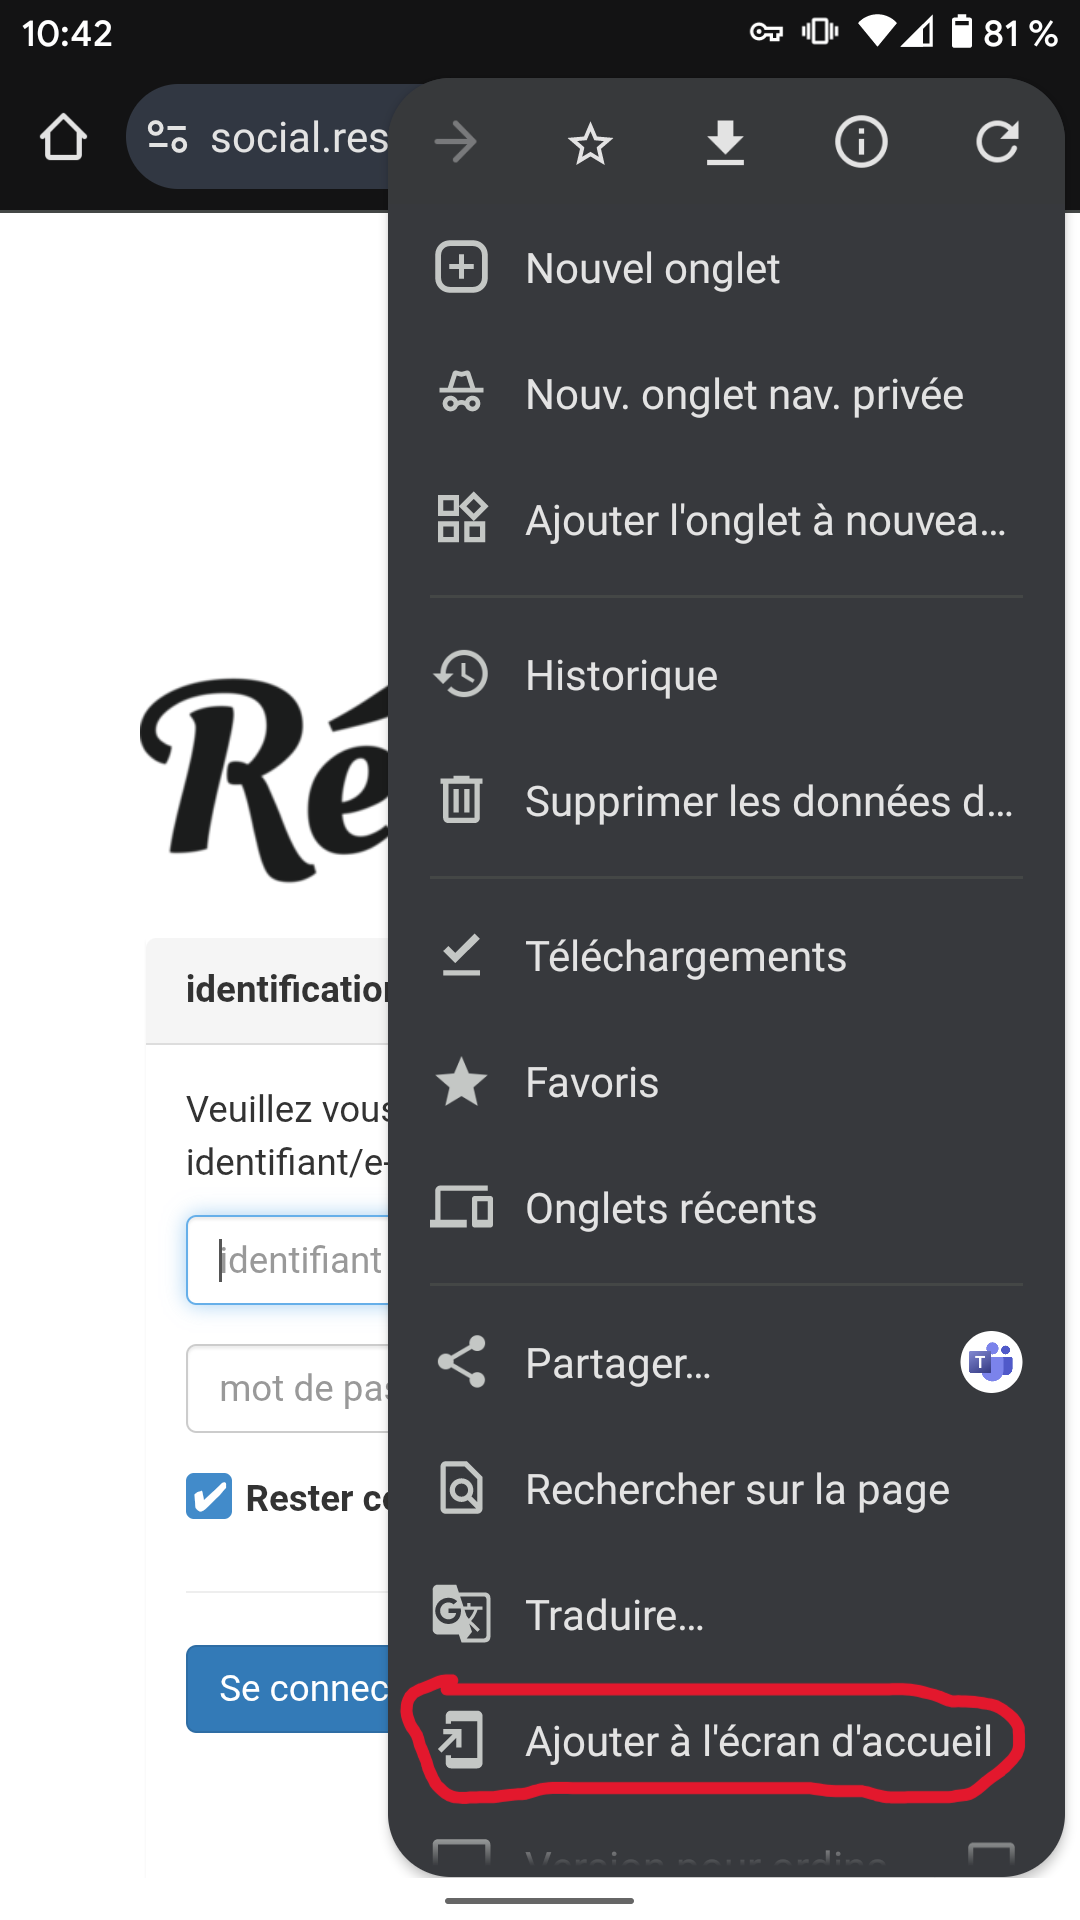Image resolution: width=1080 pixels, height=1920 pixels.
Task: Tap the bookmark star icon
Action: point(590,143)
